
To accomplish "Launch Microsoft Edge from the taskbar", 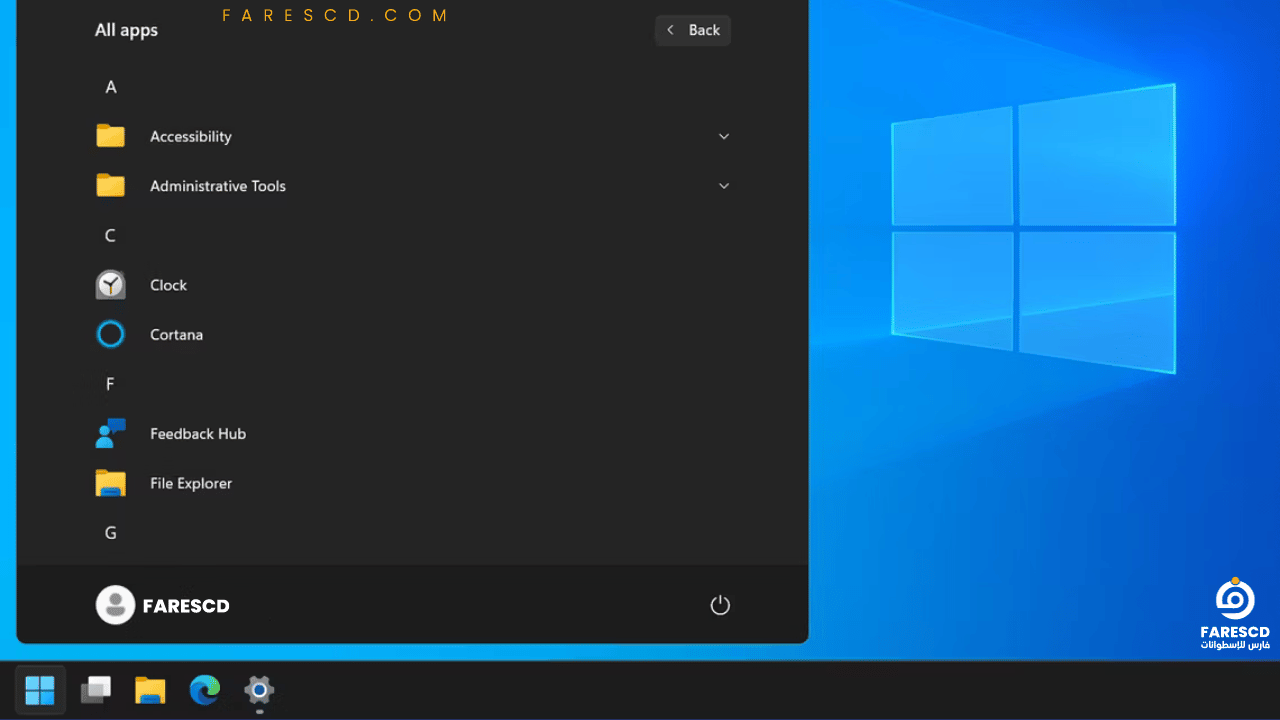I will 205,690.
